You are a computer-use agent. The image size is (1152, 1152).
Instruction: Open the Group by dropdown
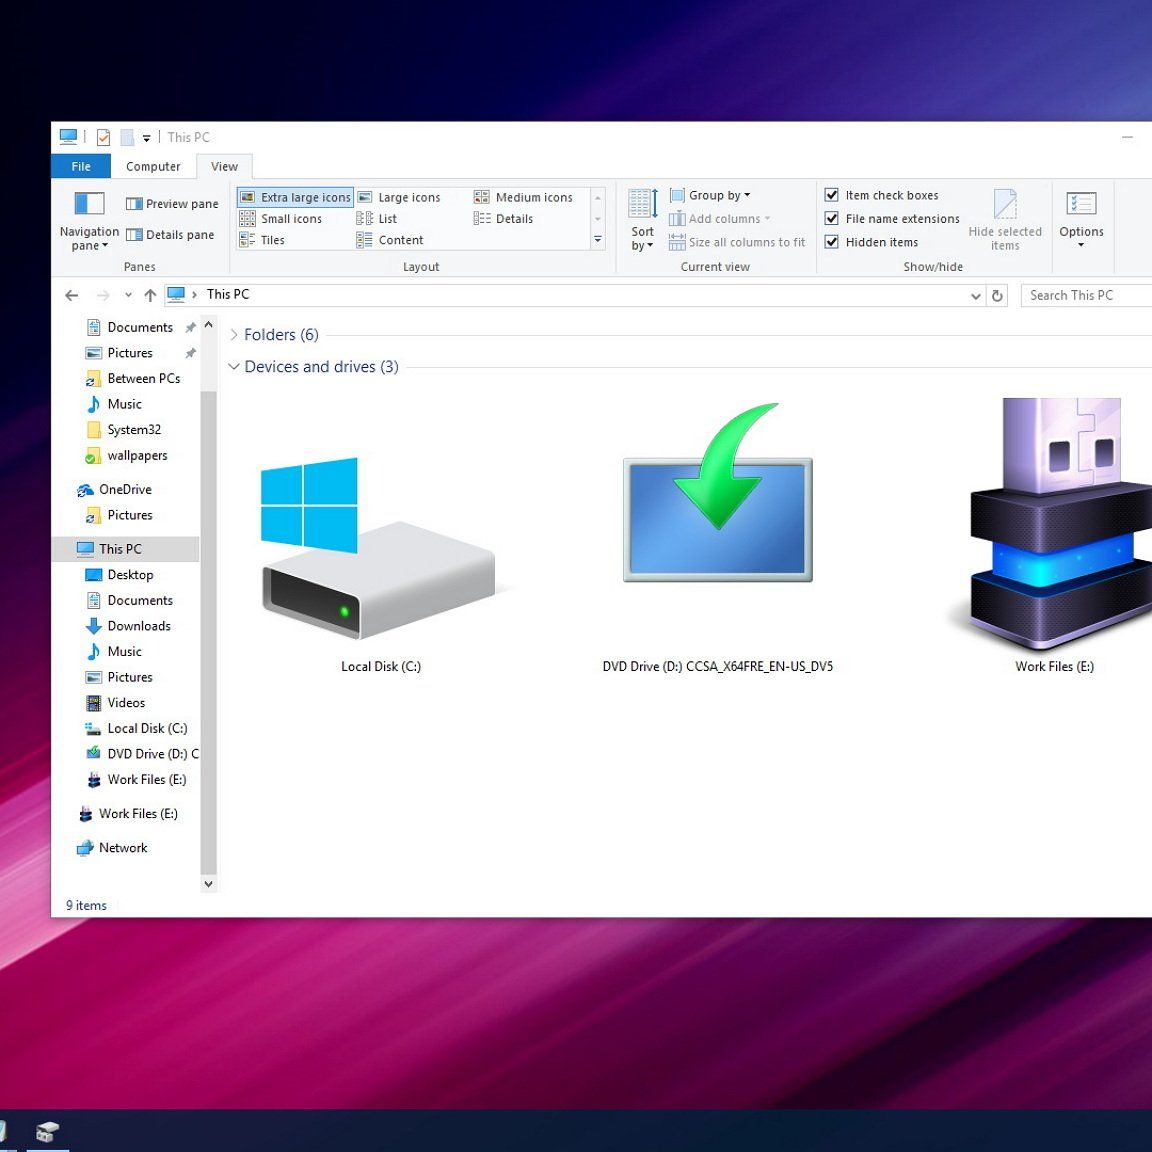tap(713, 194)
